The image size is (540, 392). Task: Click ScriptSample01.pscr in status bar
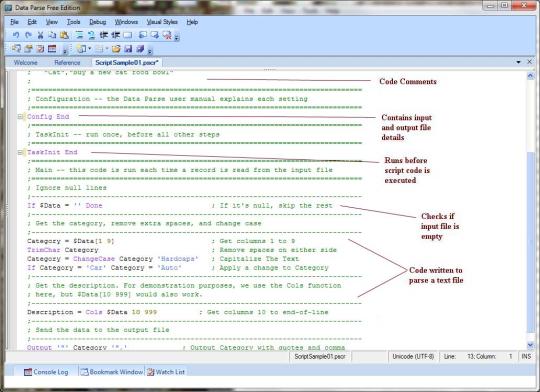tap(320, 356)
